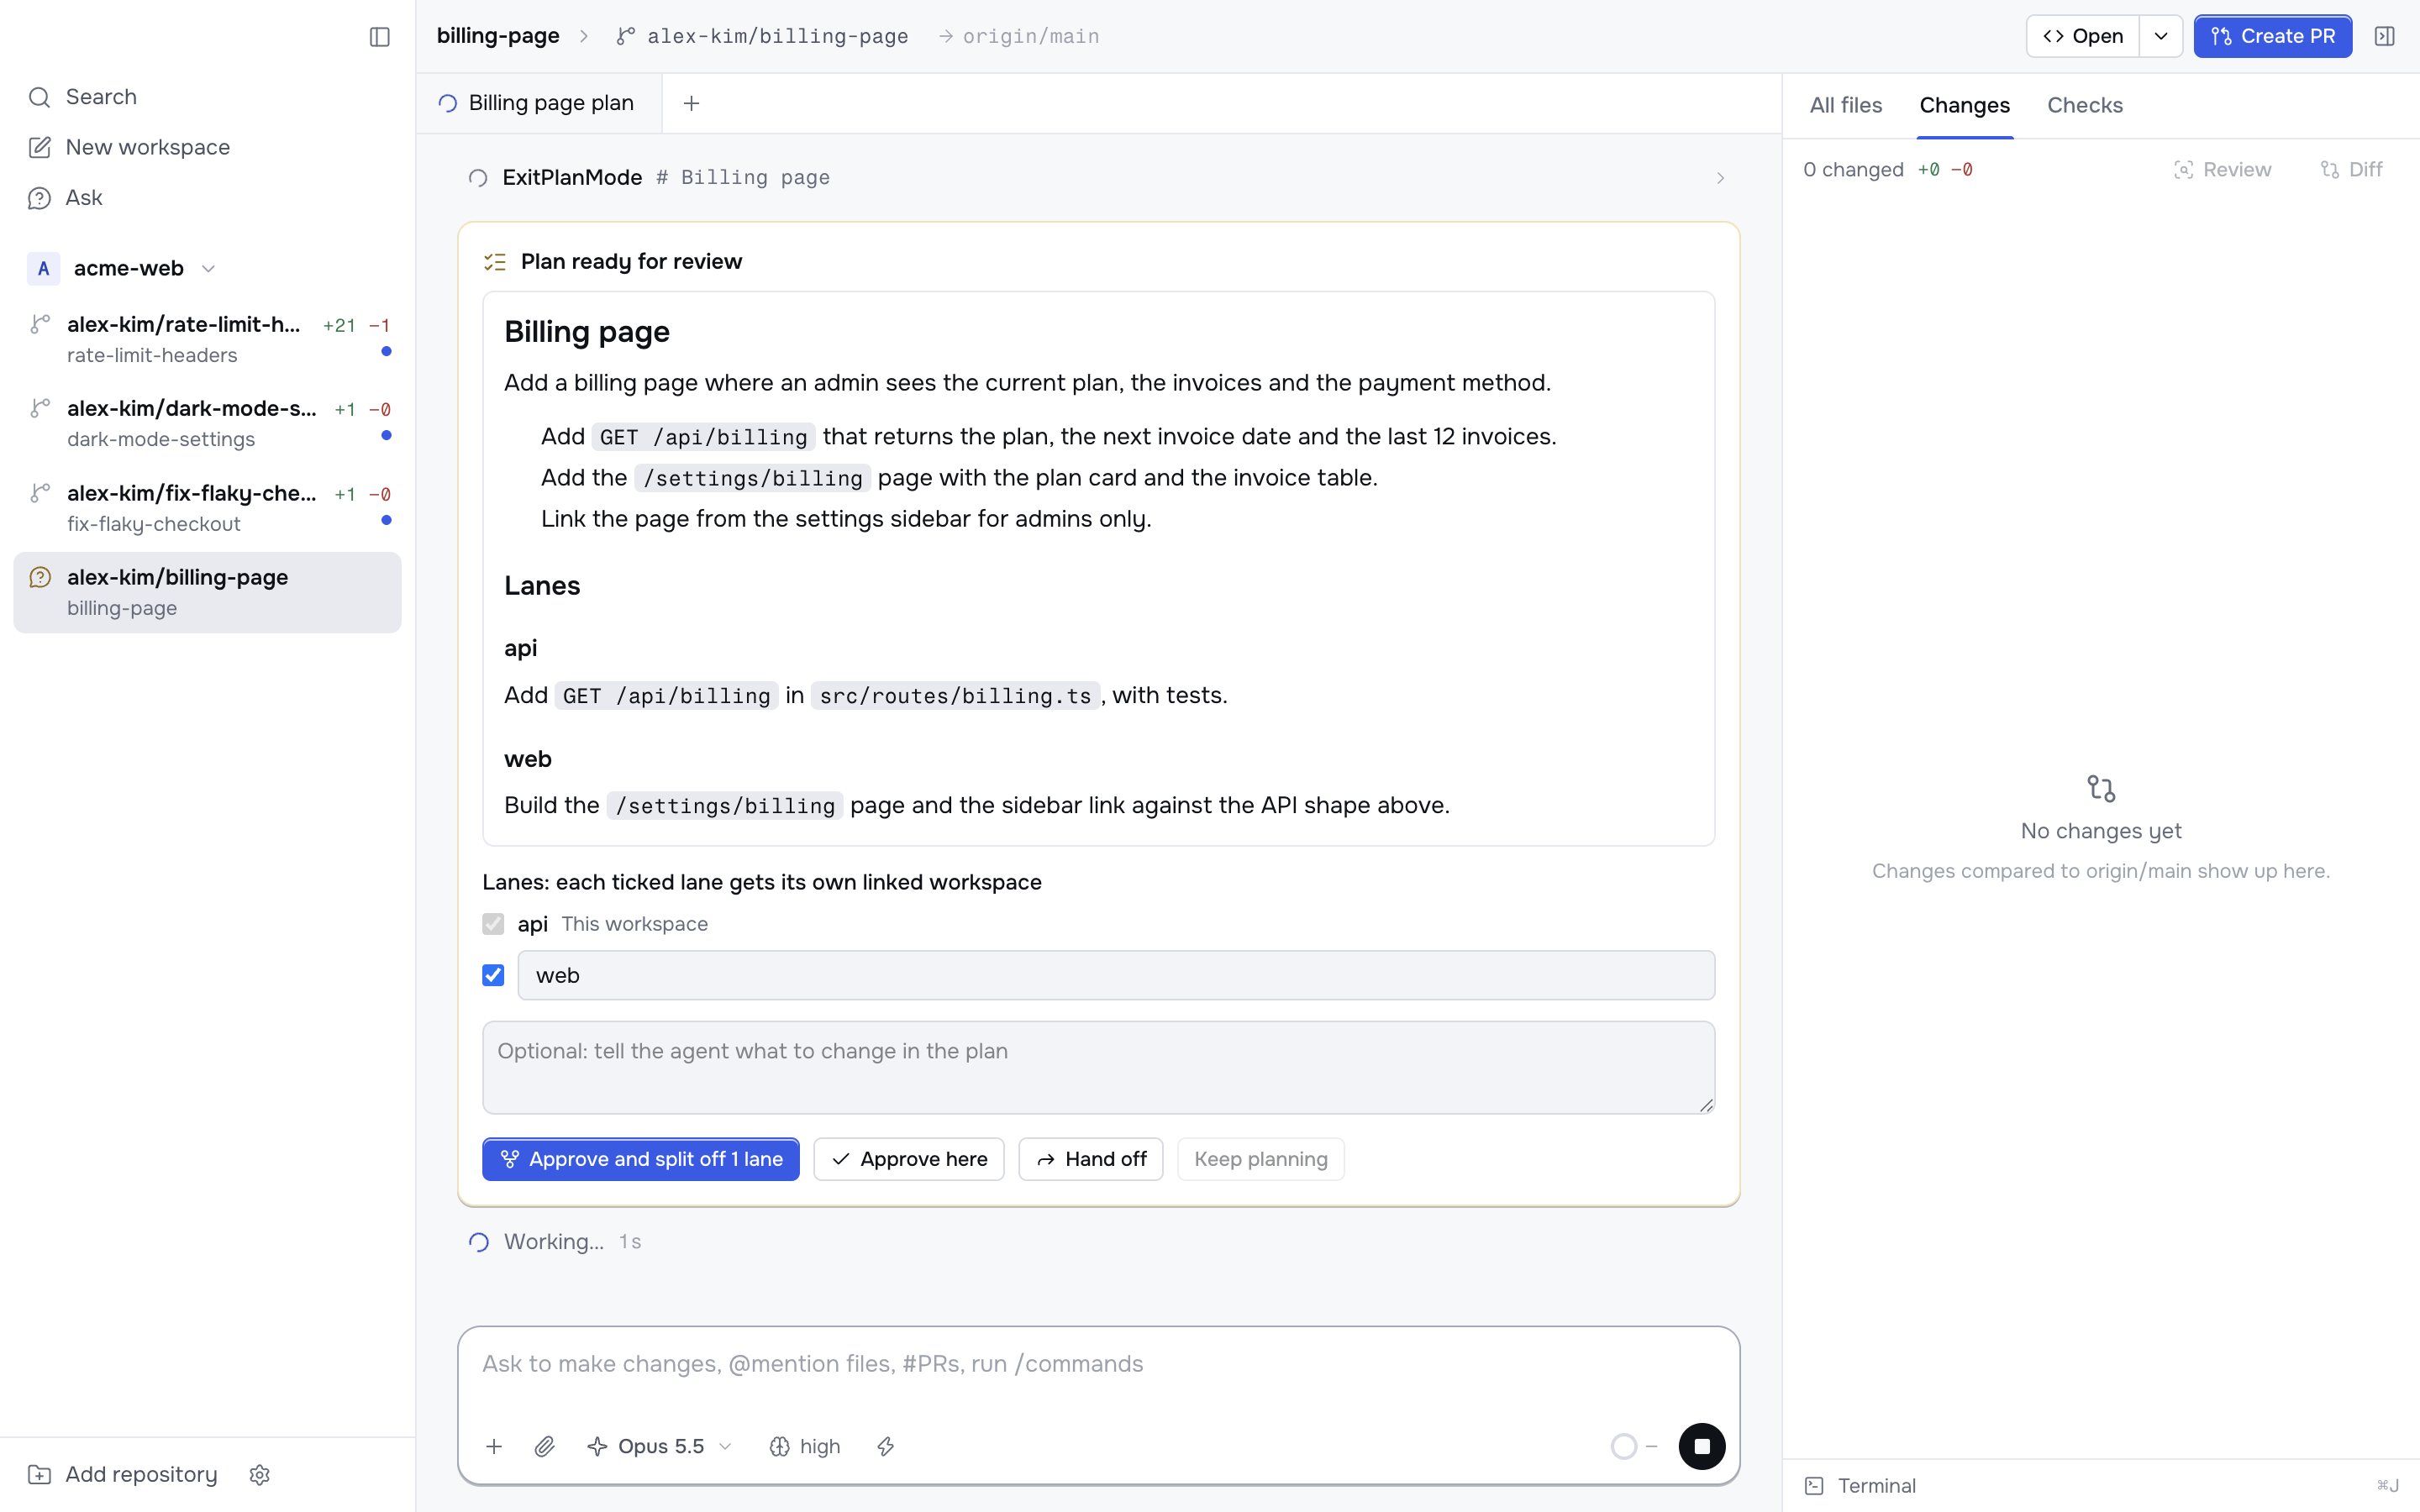Click the Open button
The image size is (2420, 1512).
point(2082,37)
